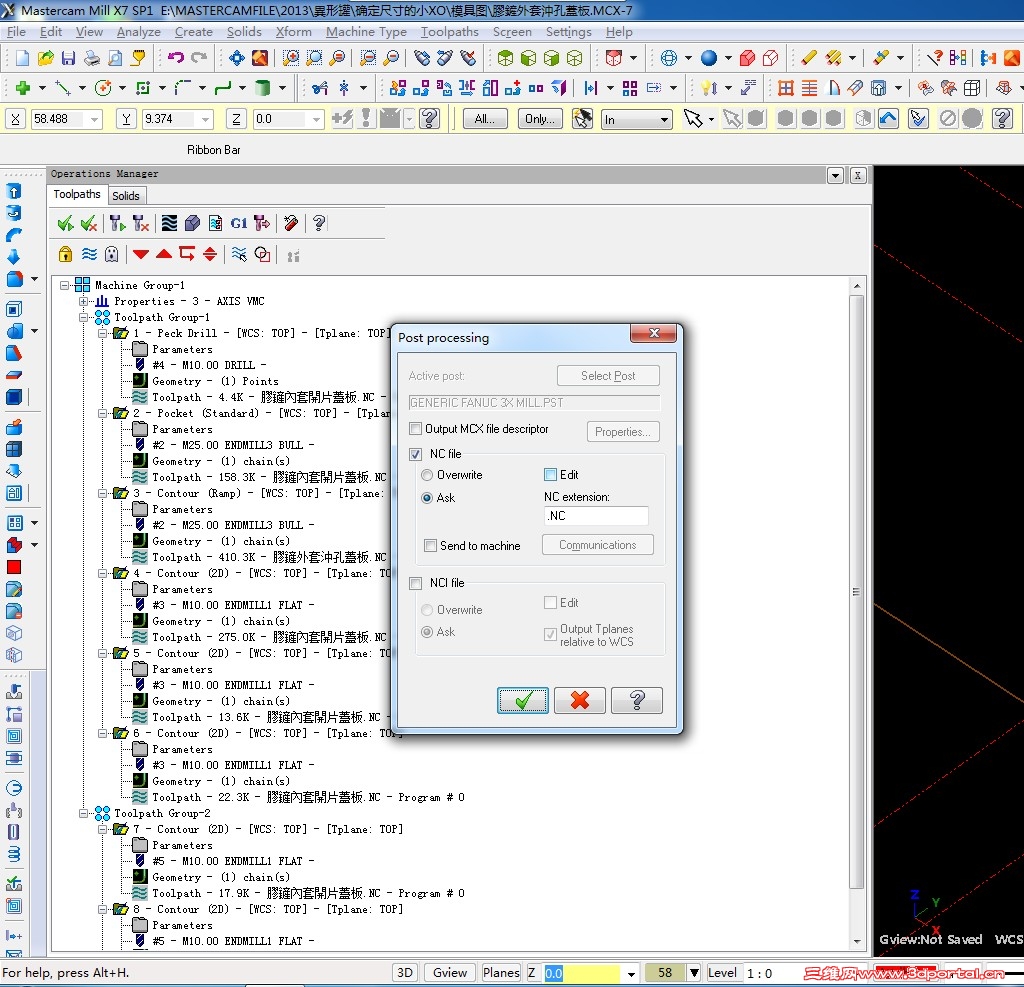The image size is (1024, 987).
Task: Check Output MCX file descriptor
Action: click(415, 429)
